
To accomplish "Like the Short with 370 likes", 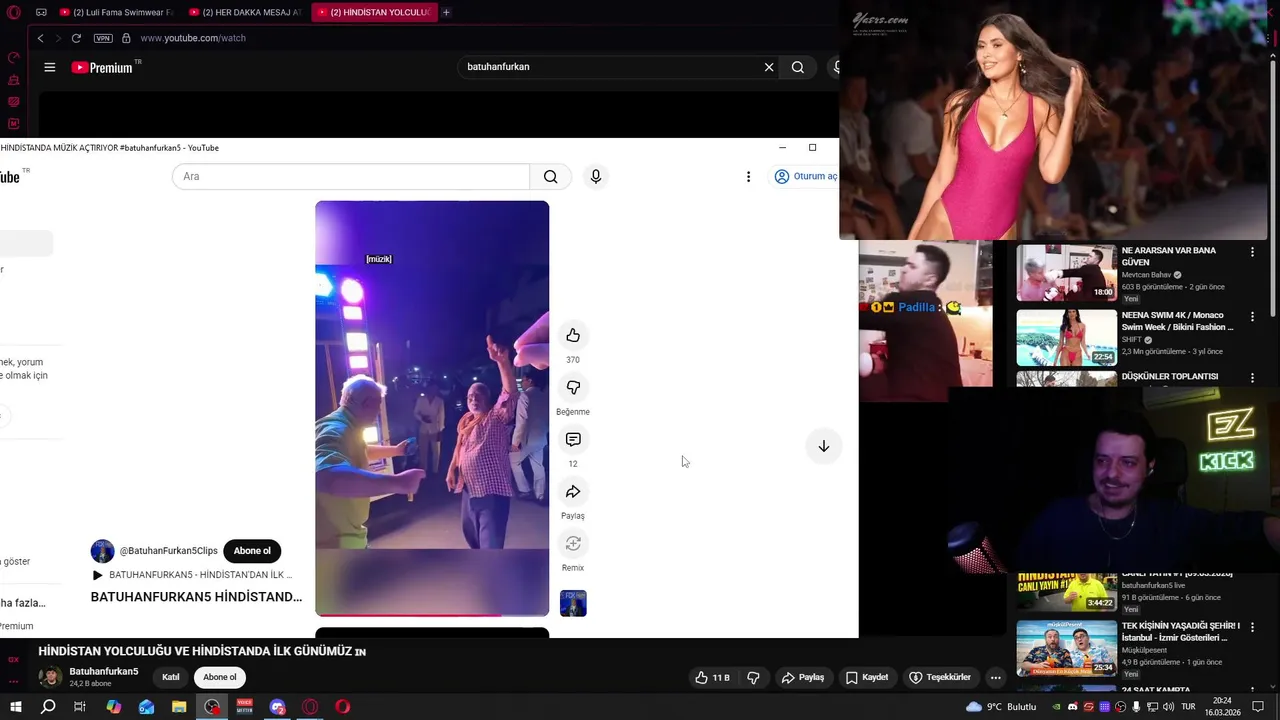I will (x=573, y=335).
